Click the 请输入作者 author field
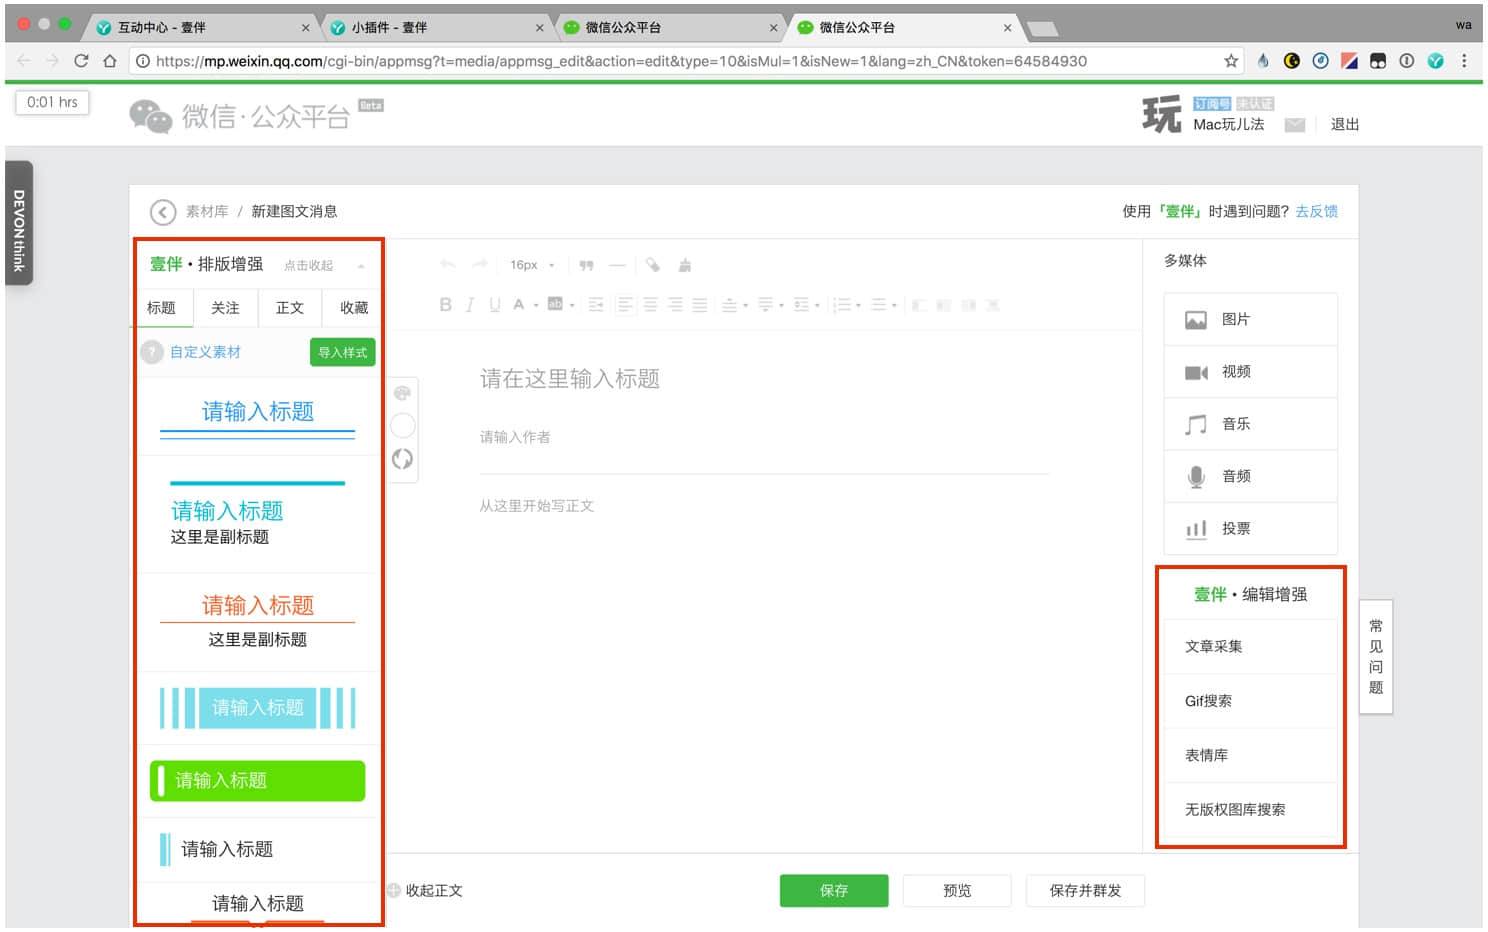 click(764, 437)
